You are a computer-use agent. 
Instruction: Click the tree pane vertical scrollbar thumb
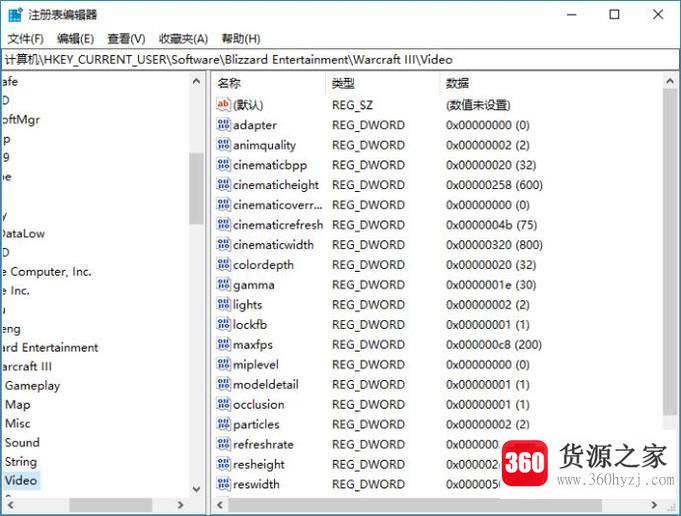[x=196, y=188]
